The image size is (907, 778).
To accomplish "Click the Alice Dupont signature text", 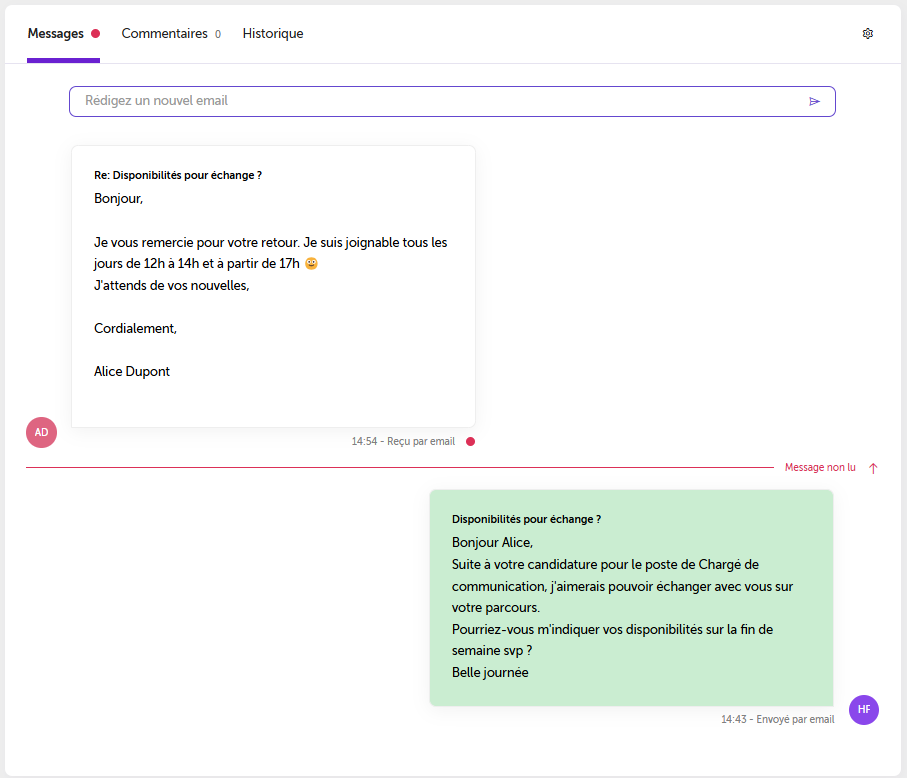I will (x=132, y=371).
